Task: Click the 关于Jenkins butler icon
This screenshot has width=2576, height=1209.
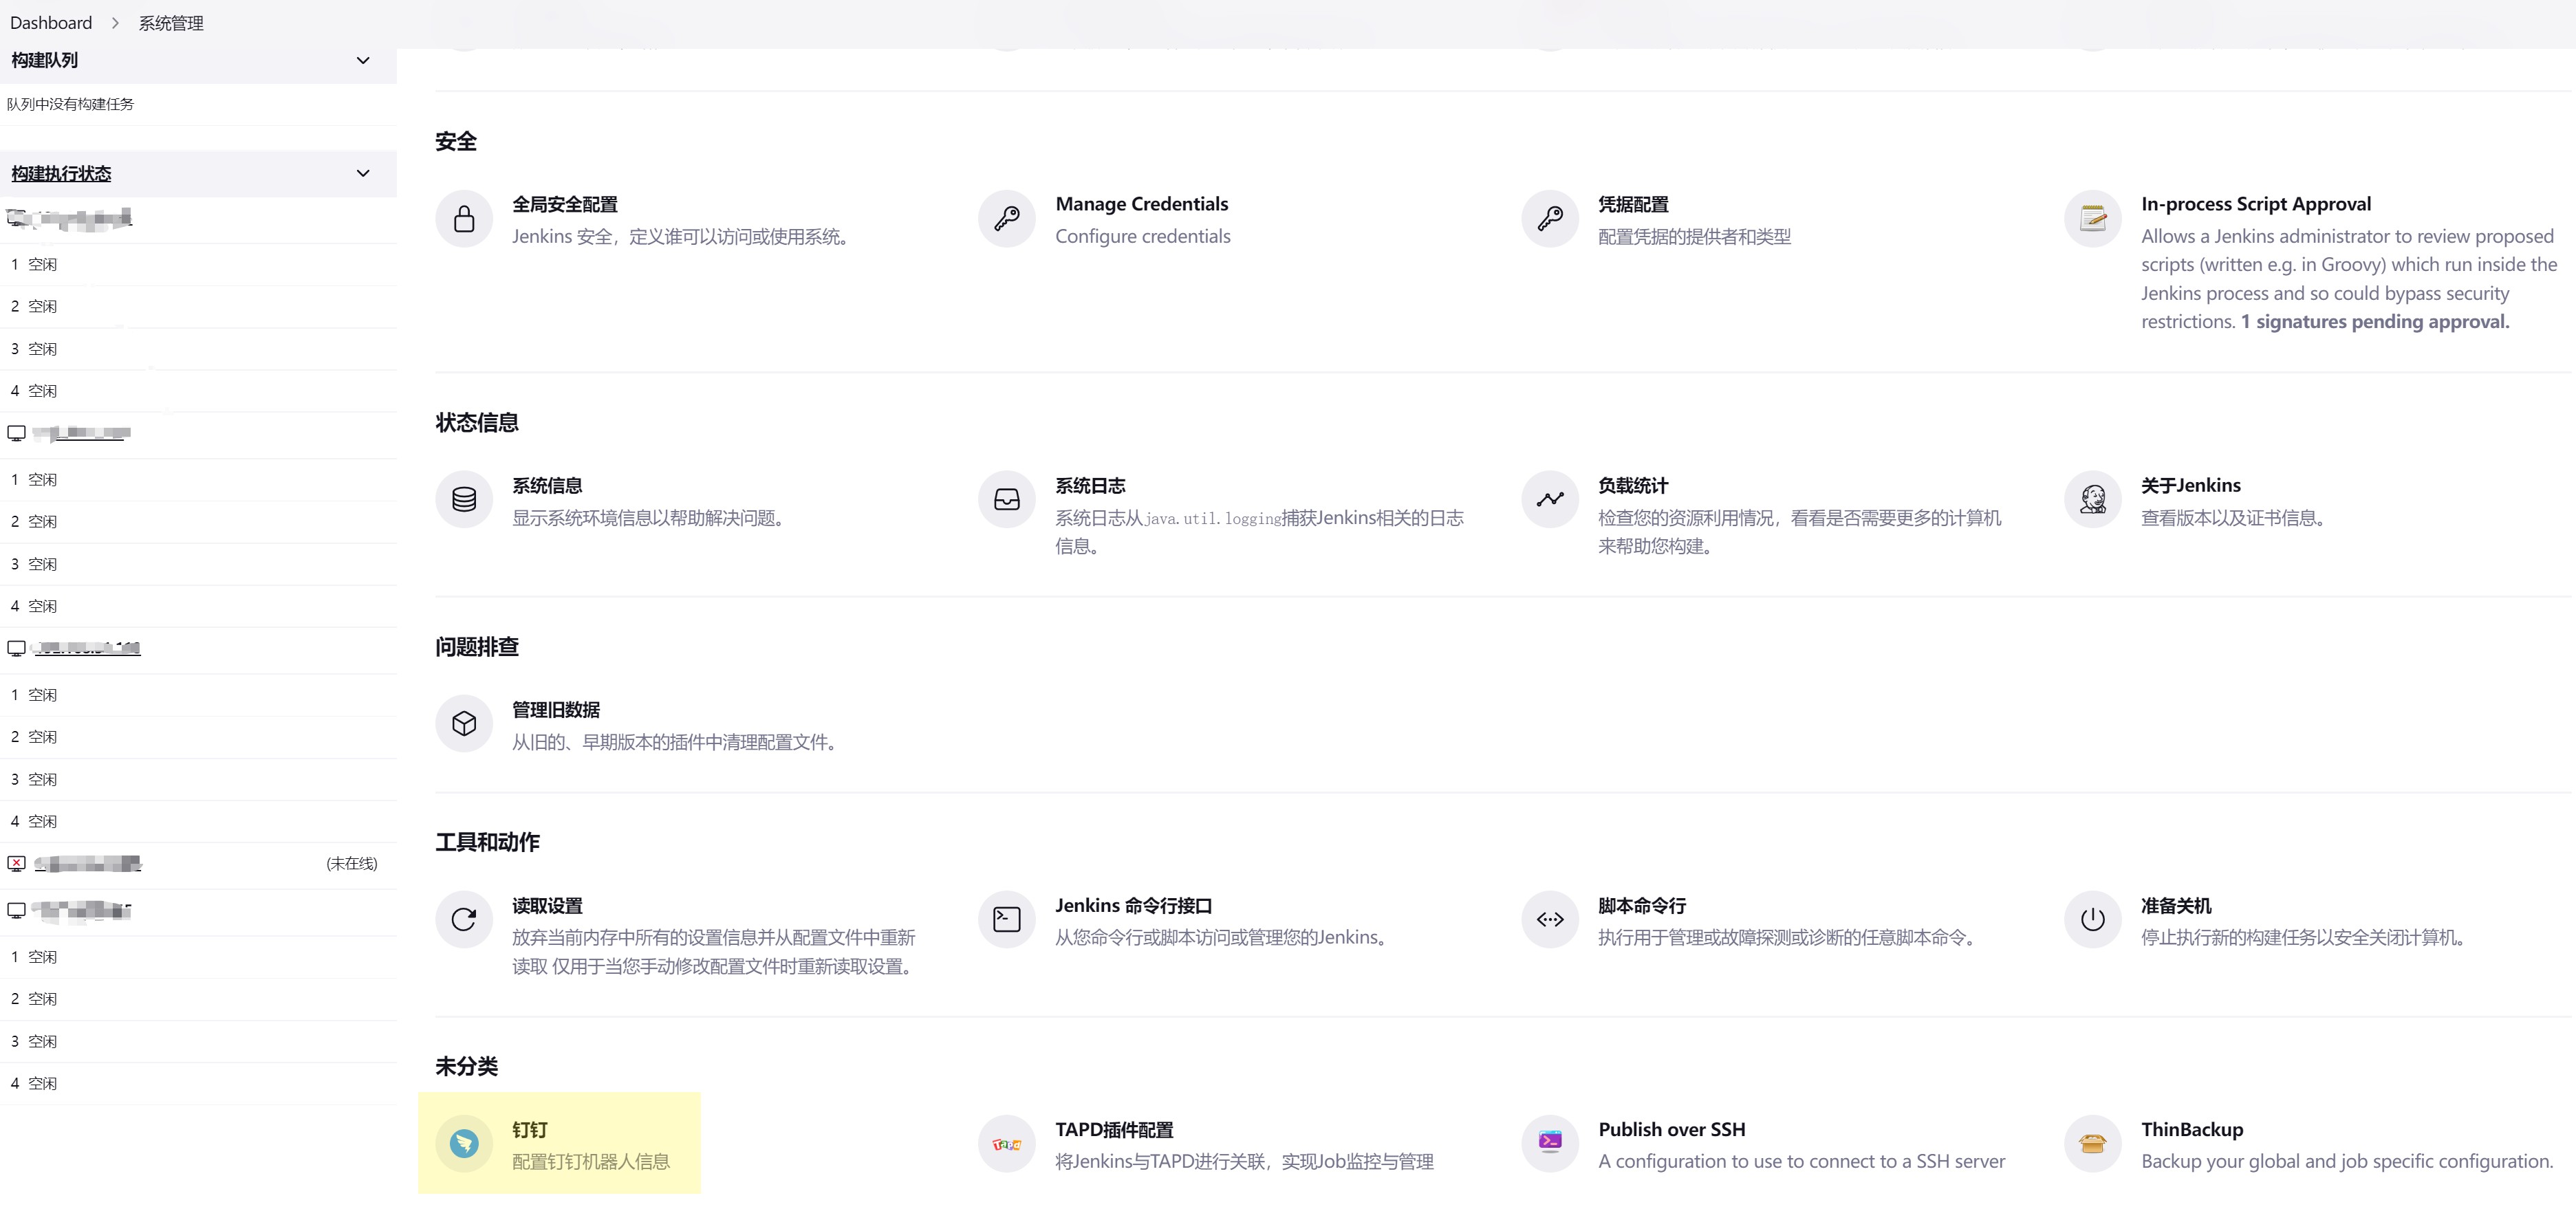Action: 2093,499
